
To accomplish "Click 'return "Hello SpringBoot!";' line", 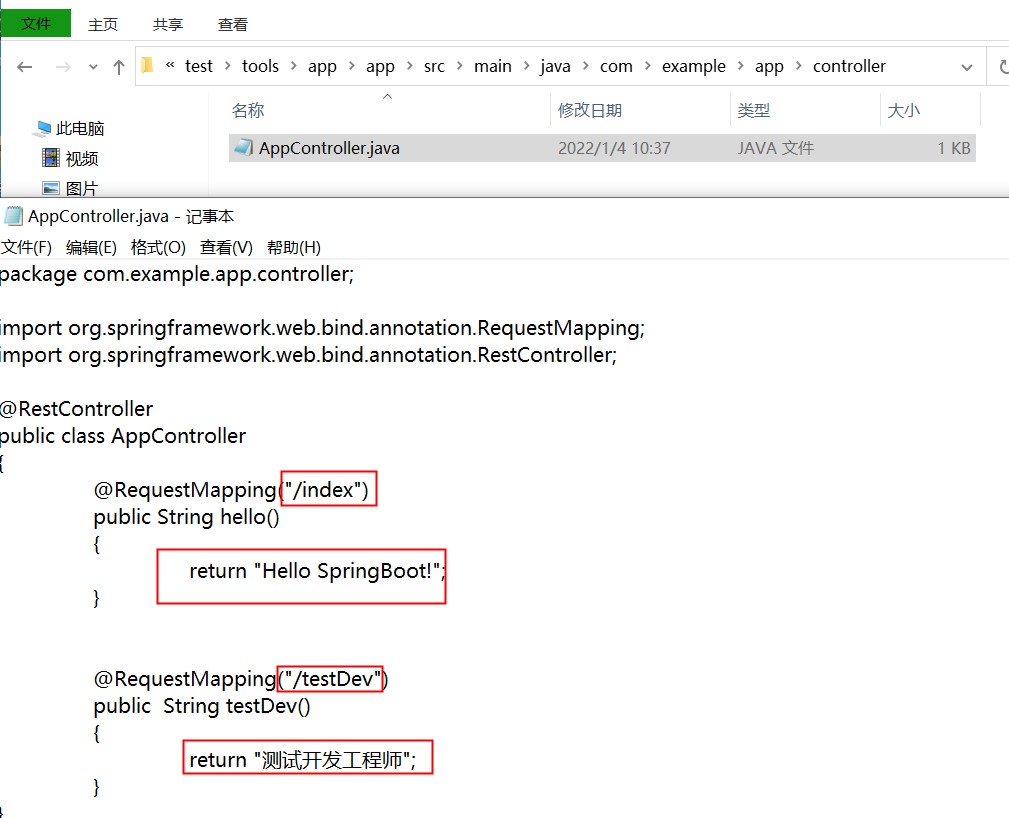I will tap(317, 572).
